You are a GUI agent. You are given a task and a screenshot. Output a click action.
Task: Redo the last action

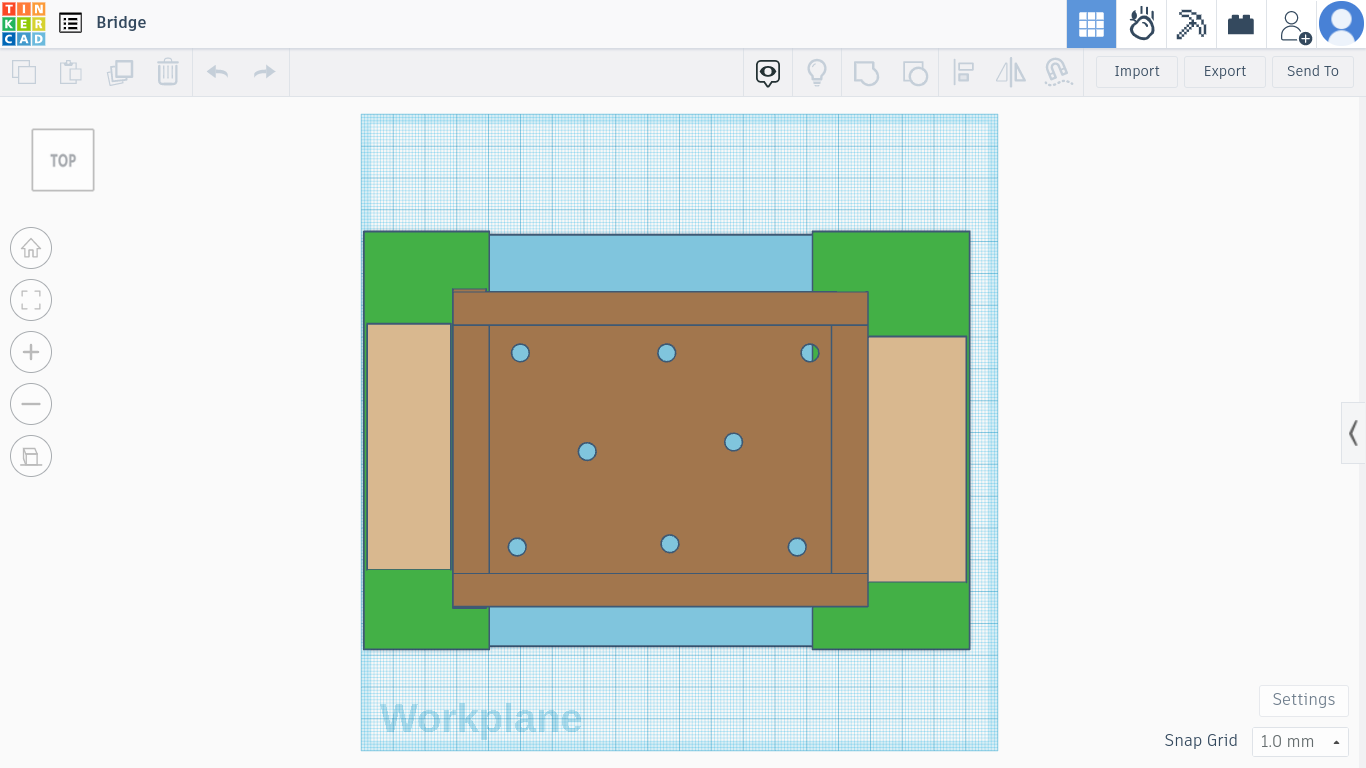pos(263,72)
